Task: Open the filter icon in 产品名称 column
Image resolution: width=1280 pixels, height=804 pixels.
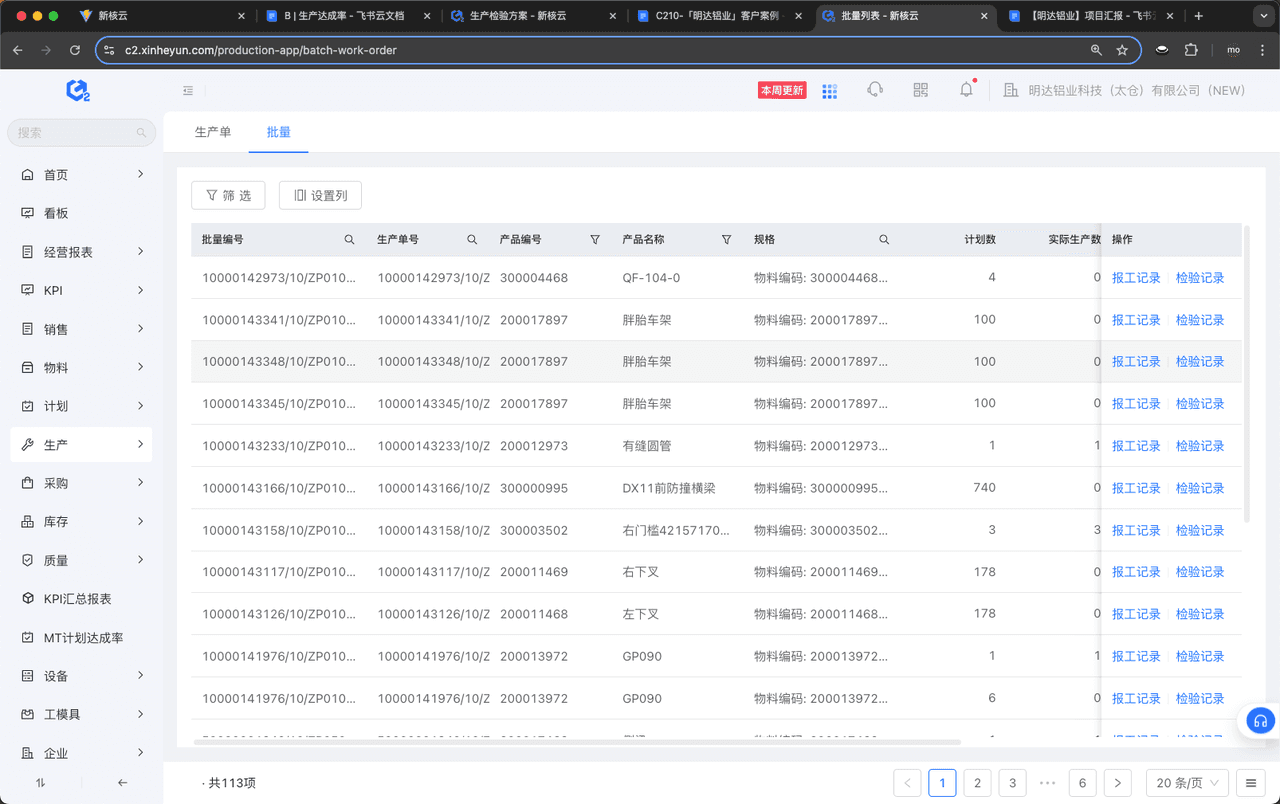Action: pyautogui.click(x=726, y=240)
